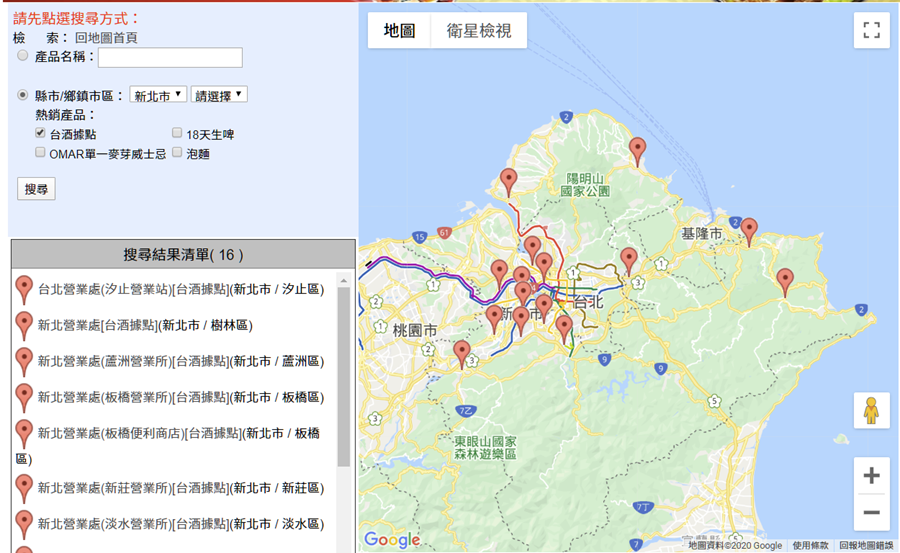Viewport: 900px width, 553px height.
Task: Click results list scrollbar thumb
Action: [x=343, y=377]
